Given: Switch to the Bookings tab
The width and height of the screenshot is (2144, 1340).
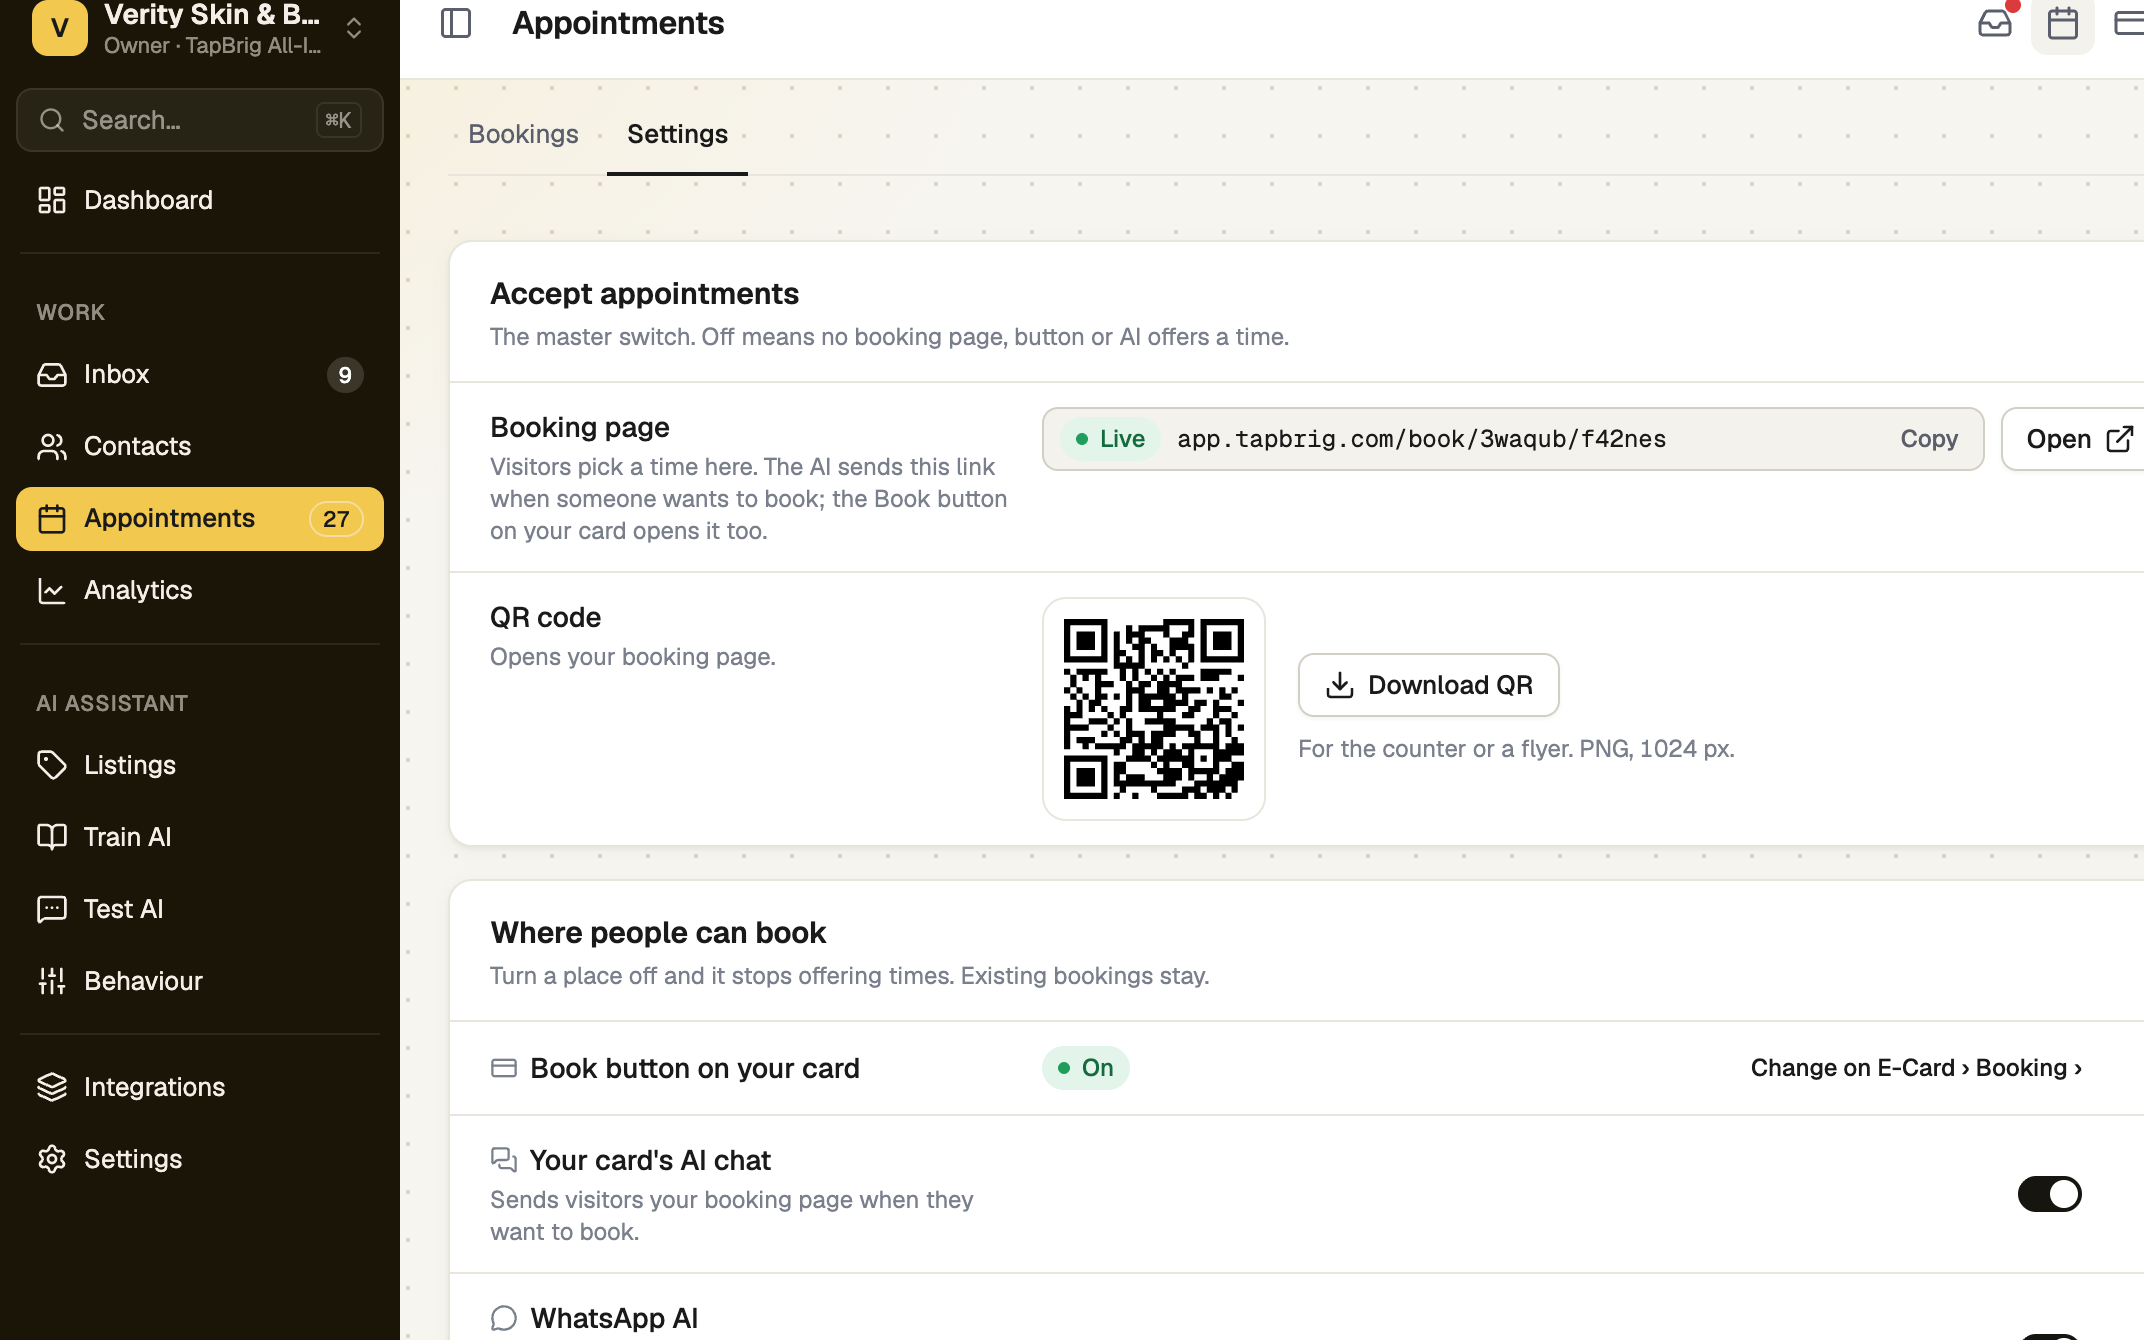Looking at the screenshot, I should (523, 134).
